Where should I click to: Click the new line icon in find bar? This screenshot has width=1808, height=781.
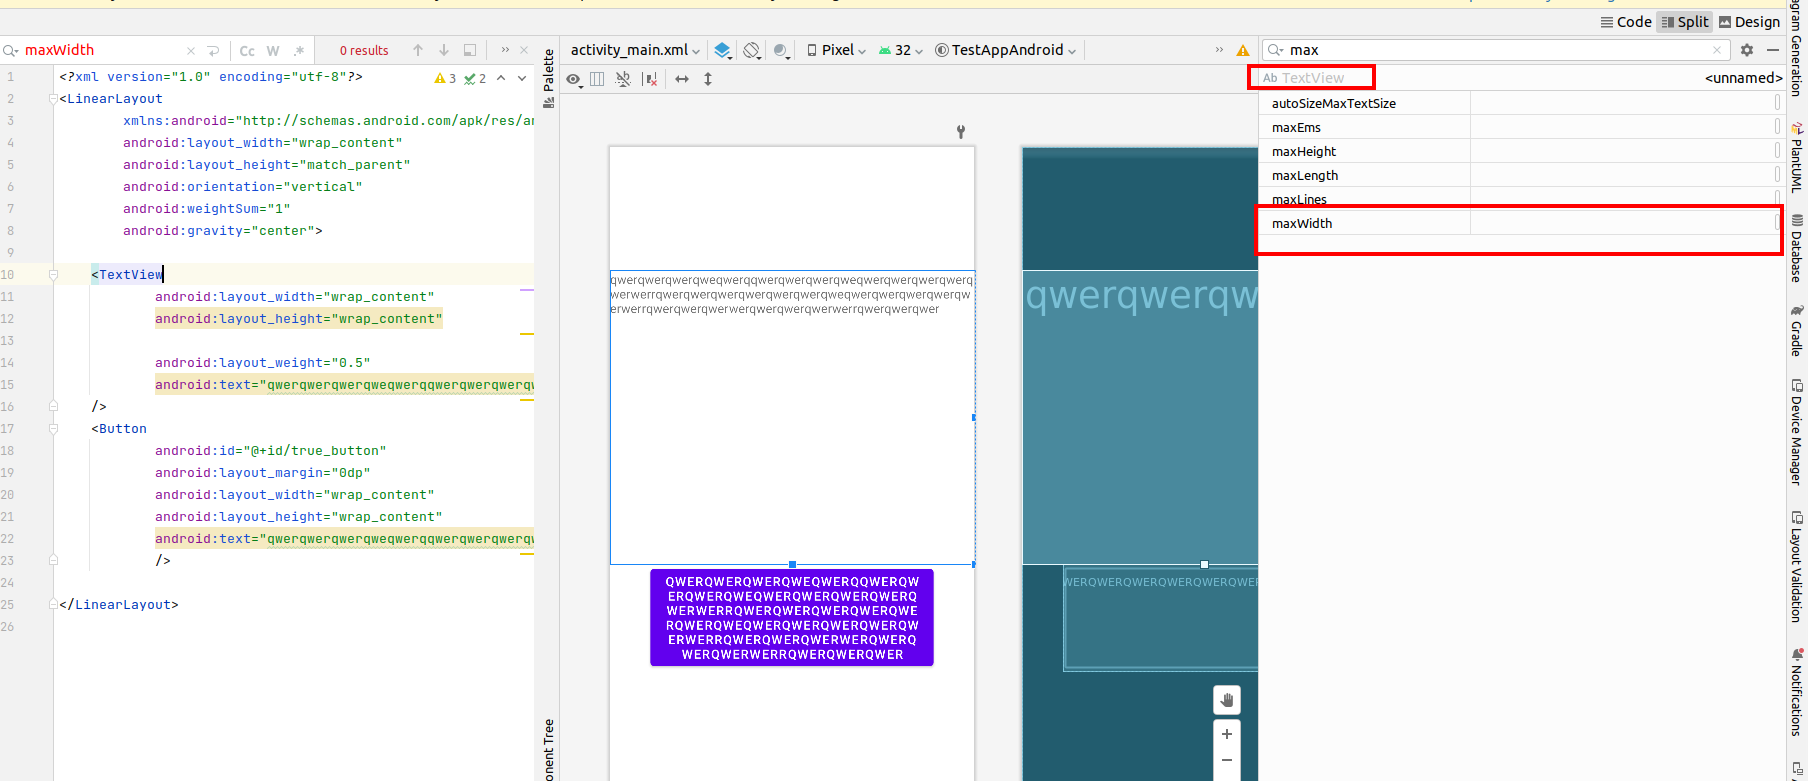click(213, 50)
